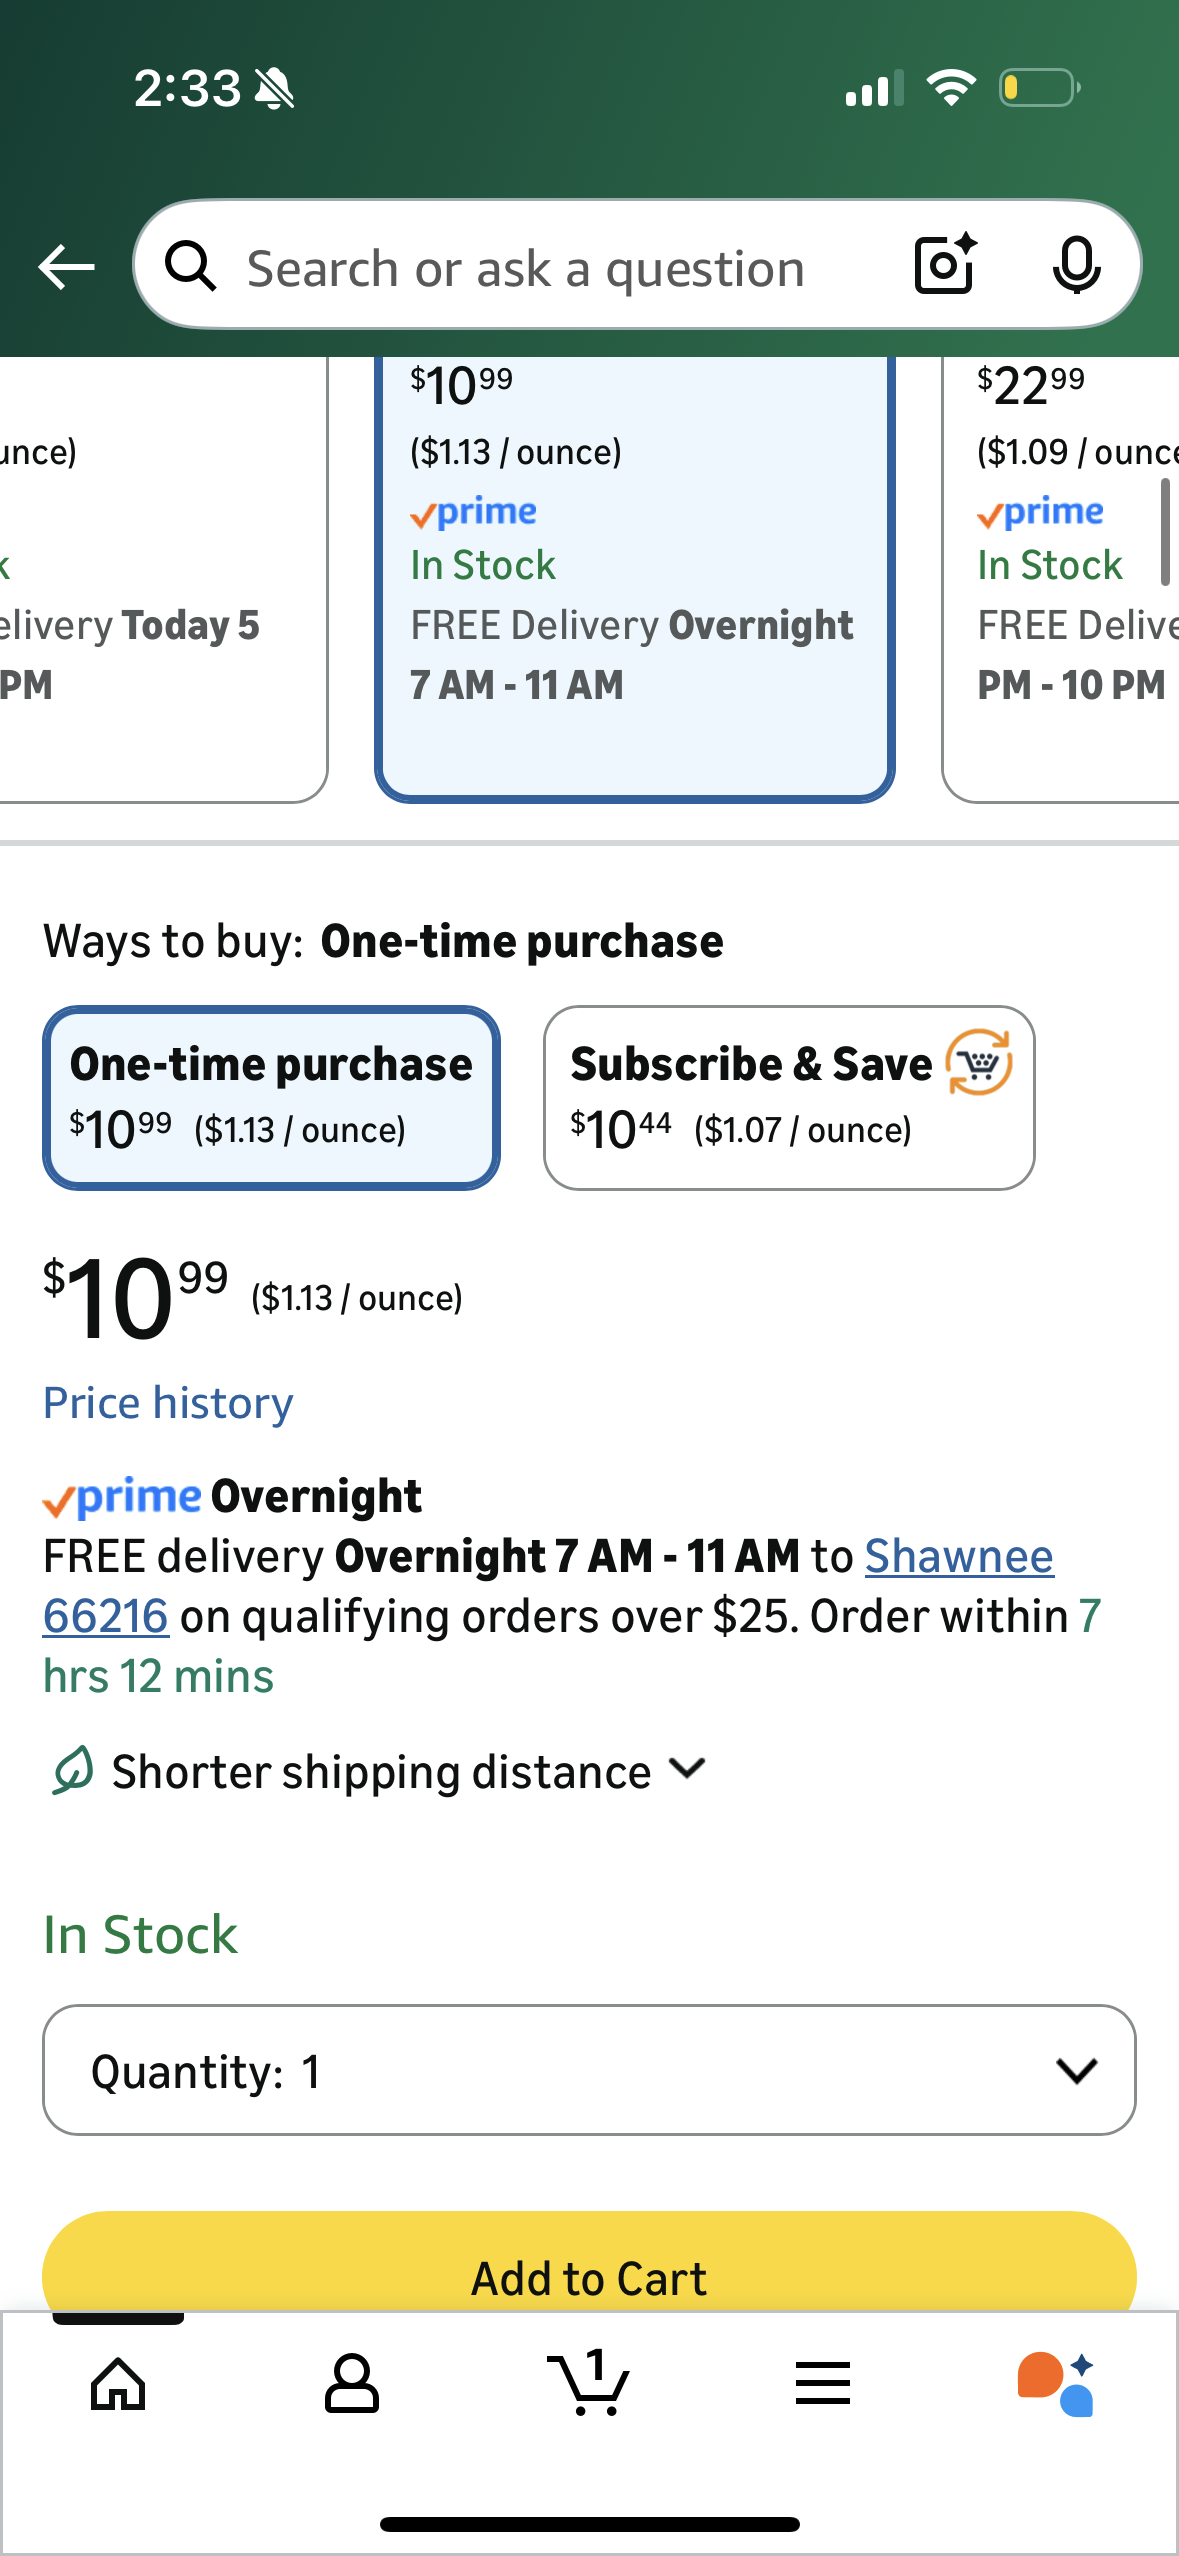Screen dimensions: 1179x2556
Task: Open the shopping cart icon
Action: tap(589, 2384)
